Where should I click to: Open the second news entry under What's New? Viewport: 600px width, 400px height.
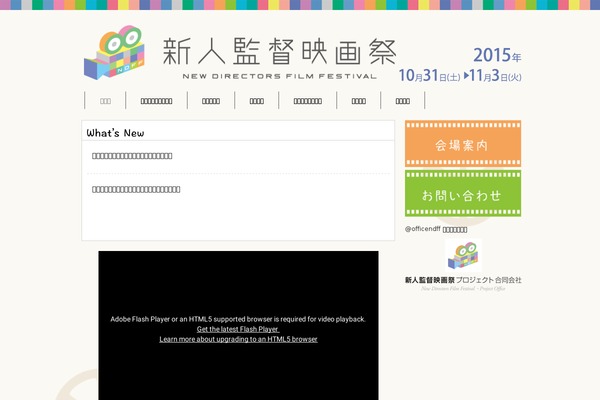pyautogui.click(x=136, y=189)
